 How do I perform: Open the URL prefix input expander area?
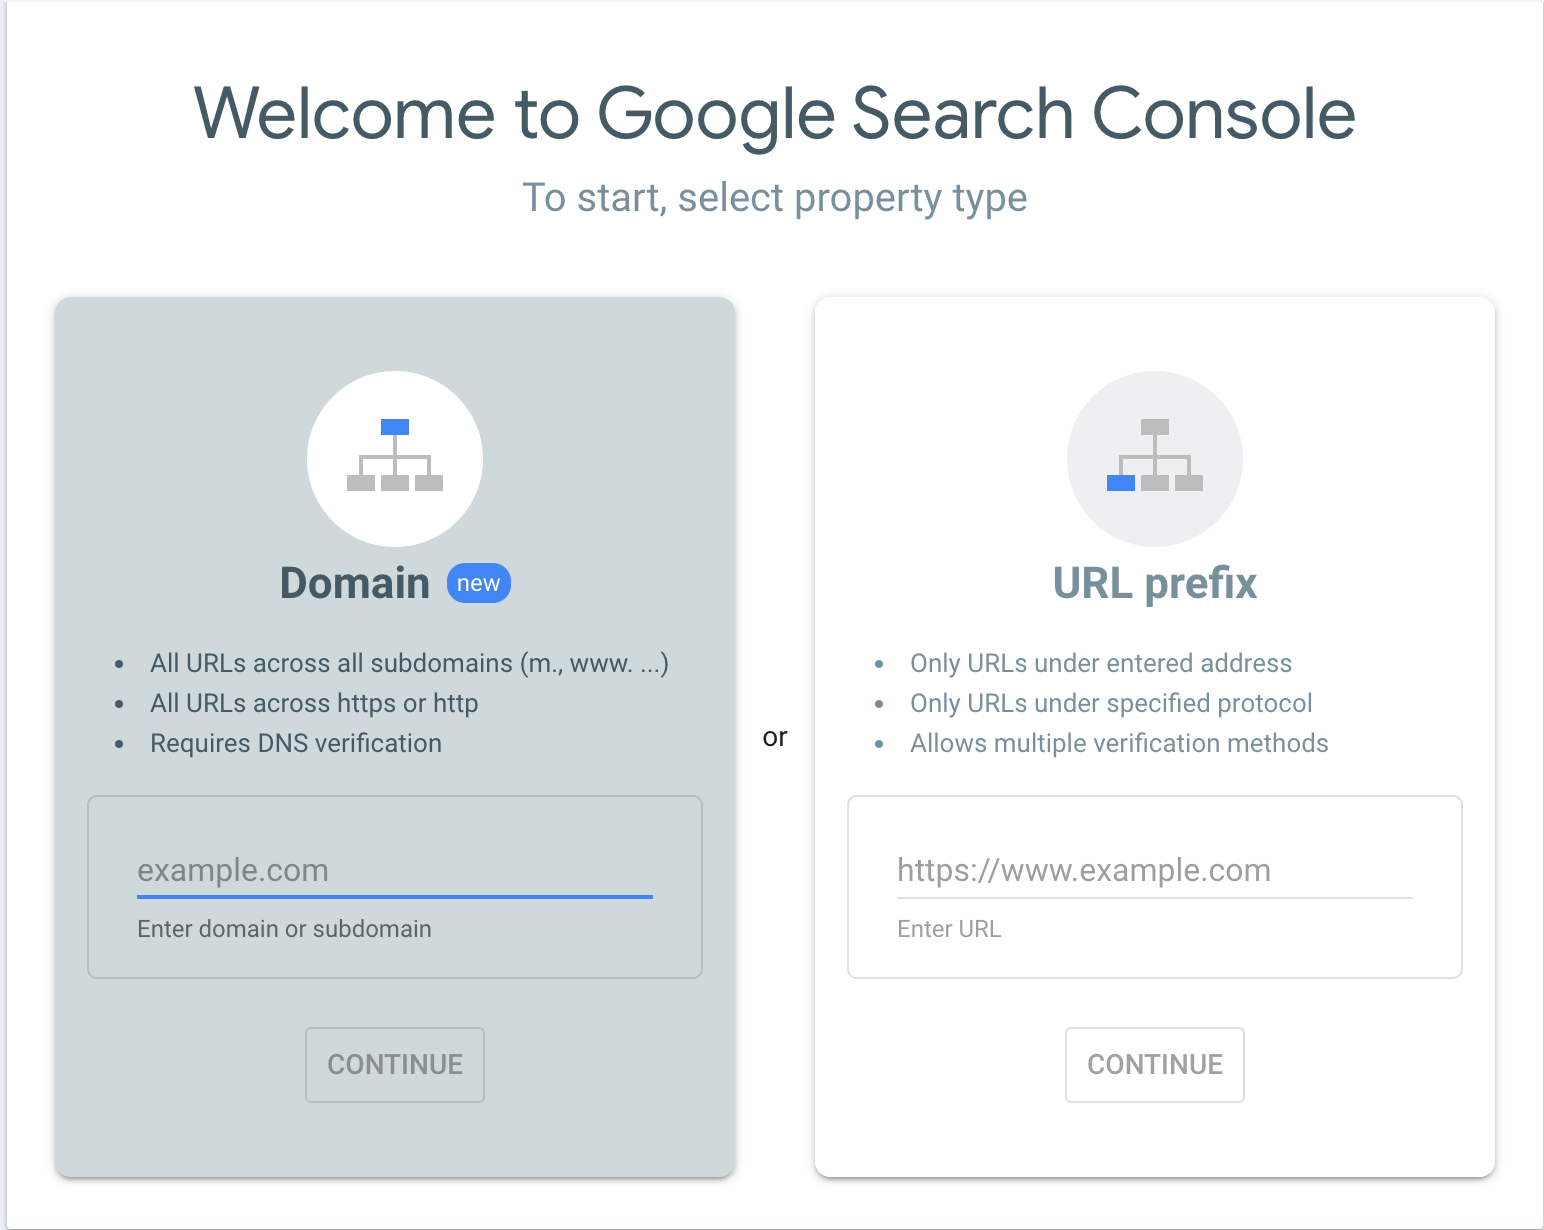coord(1154,886)
